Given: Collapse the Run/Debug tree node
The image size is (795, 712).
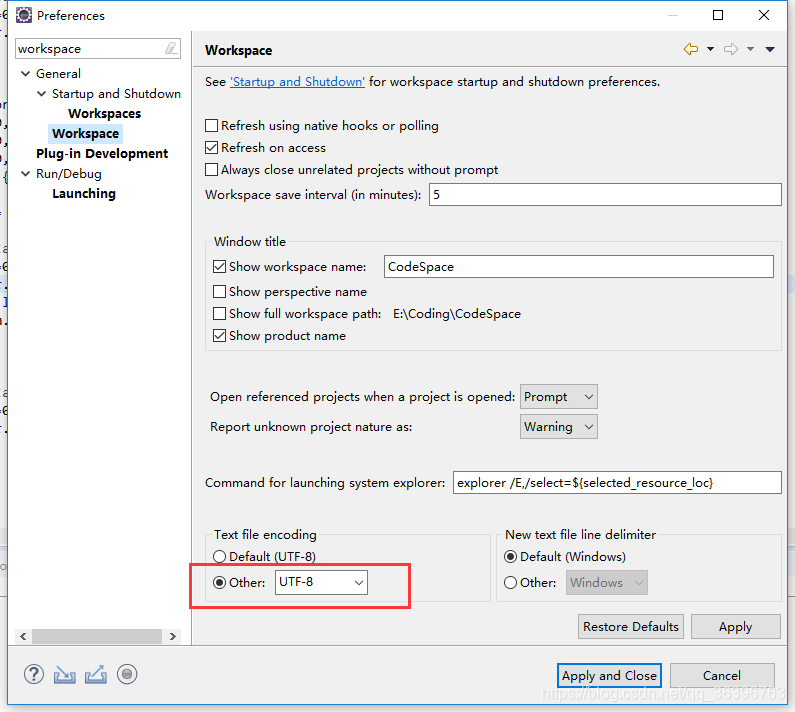Looking at the screenshot, I should coord(25,174).
